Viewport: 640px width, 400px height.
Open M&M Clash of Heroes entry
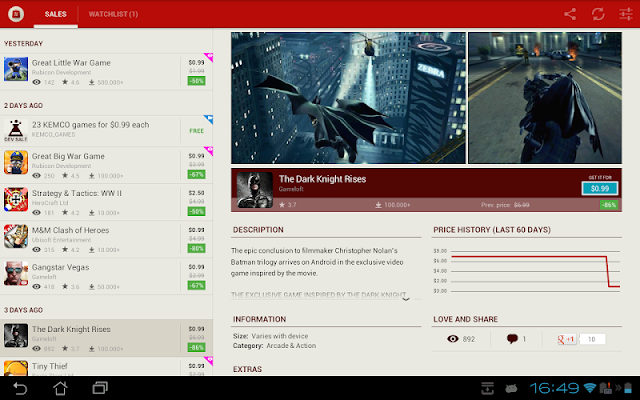click(106, 239)
